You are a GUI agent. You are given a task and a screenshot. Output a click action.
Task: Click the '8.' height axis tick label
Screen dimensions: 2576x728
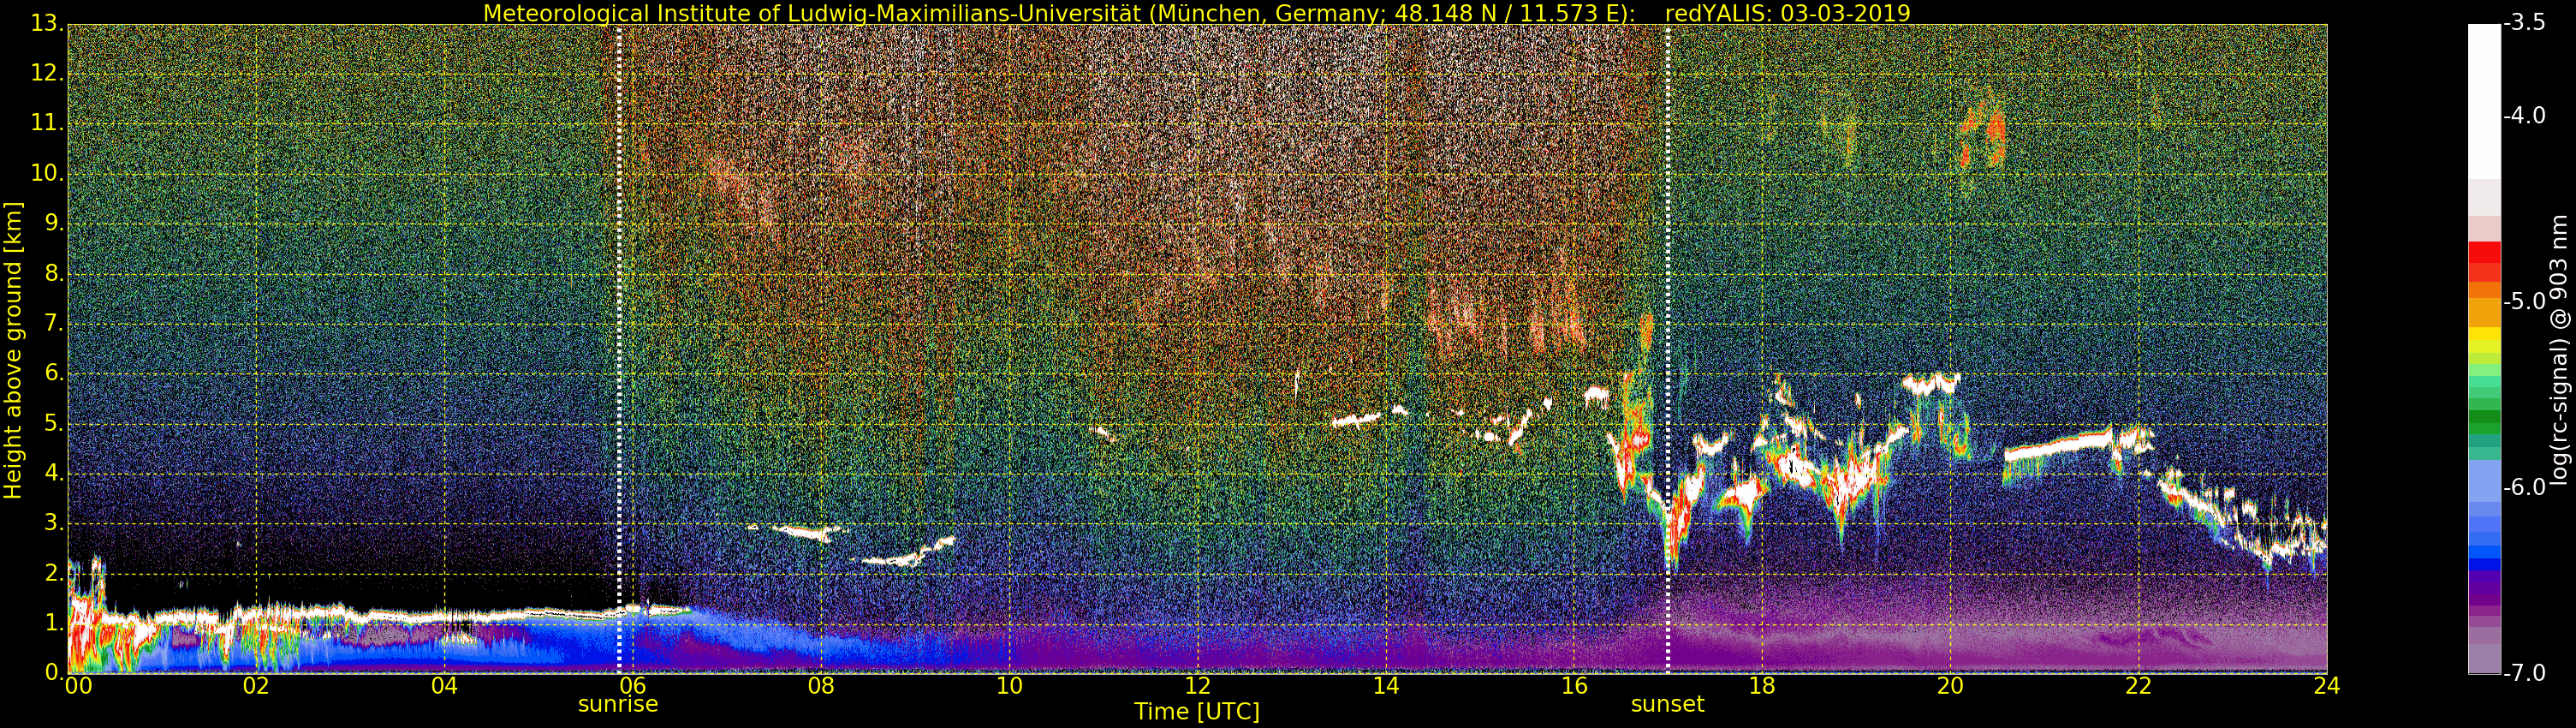(54, 274)
